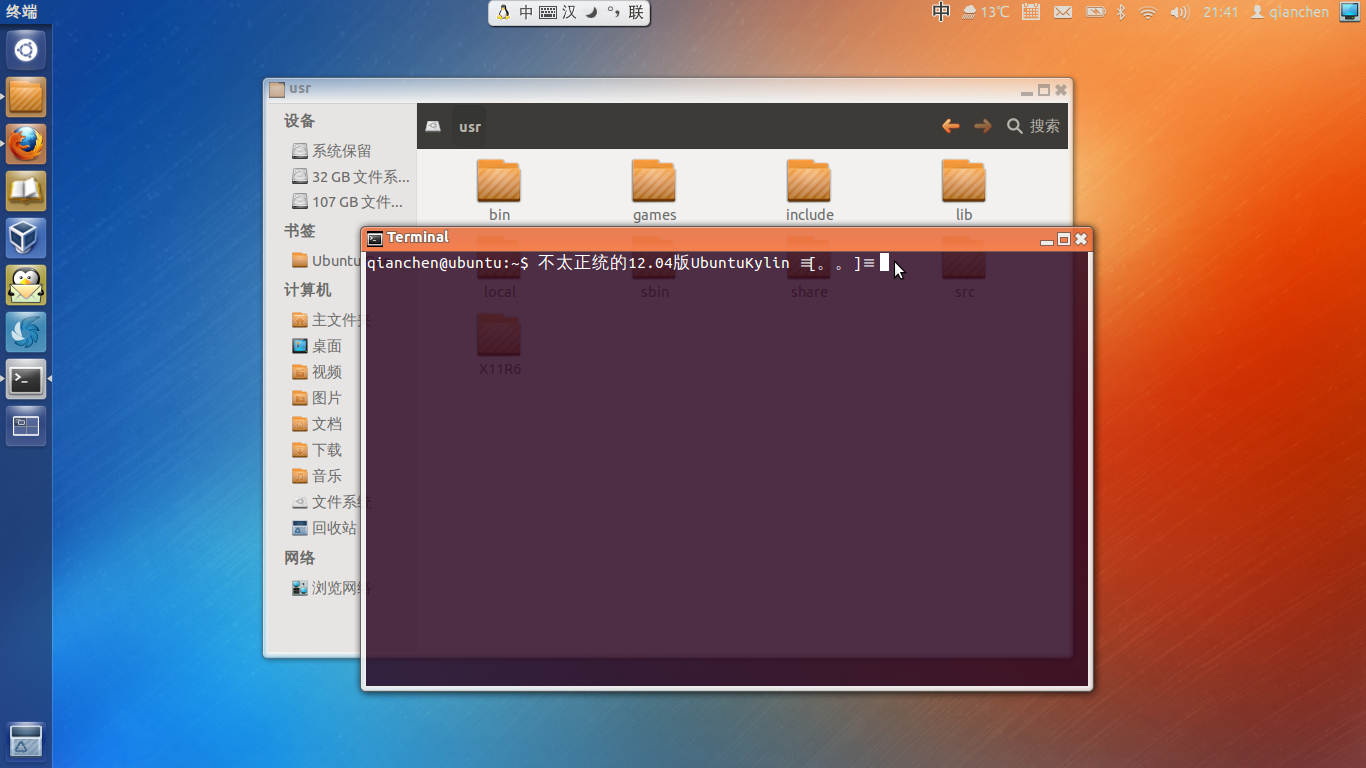The height and width of the screenshot is (768, 1366).
Task: Toggle punctuation mode on input bar
Action: [x=613, y=13]
